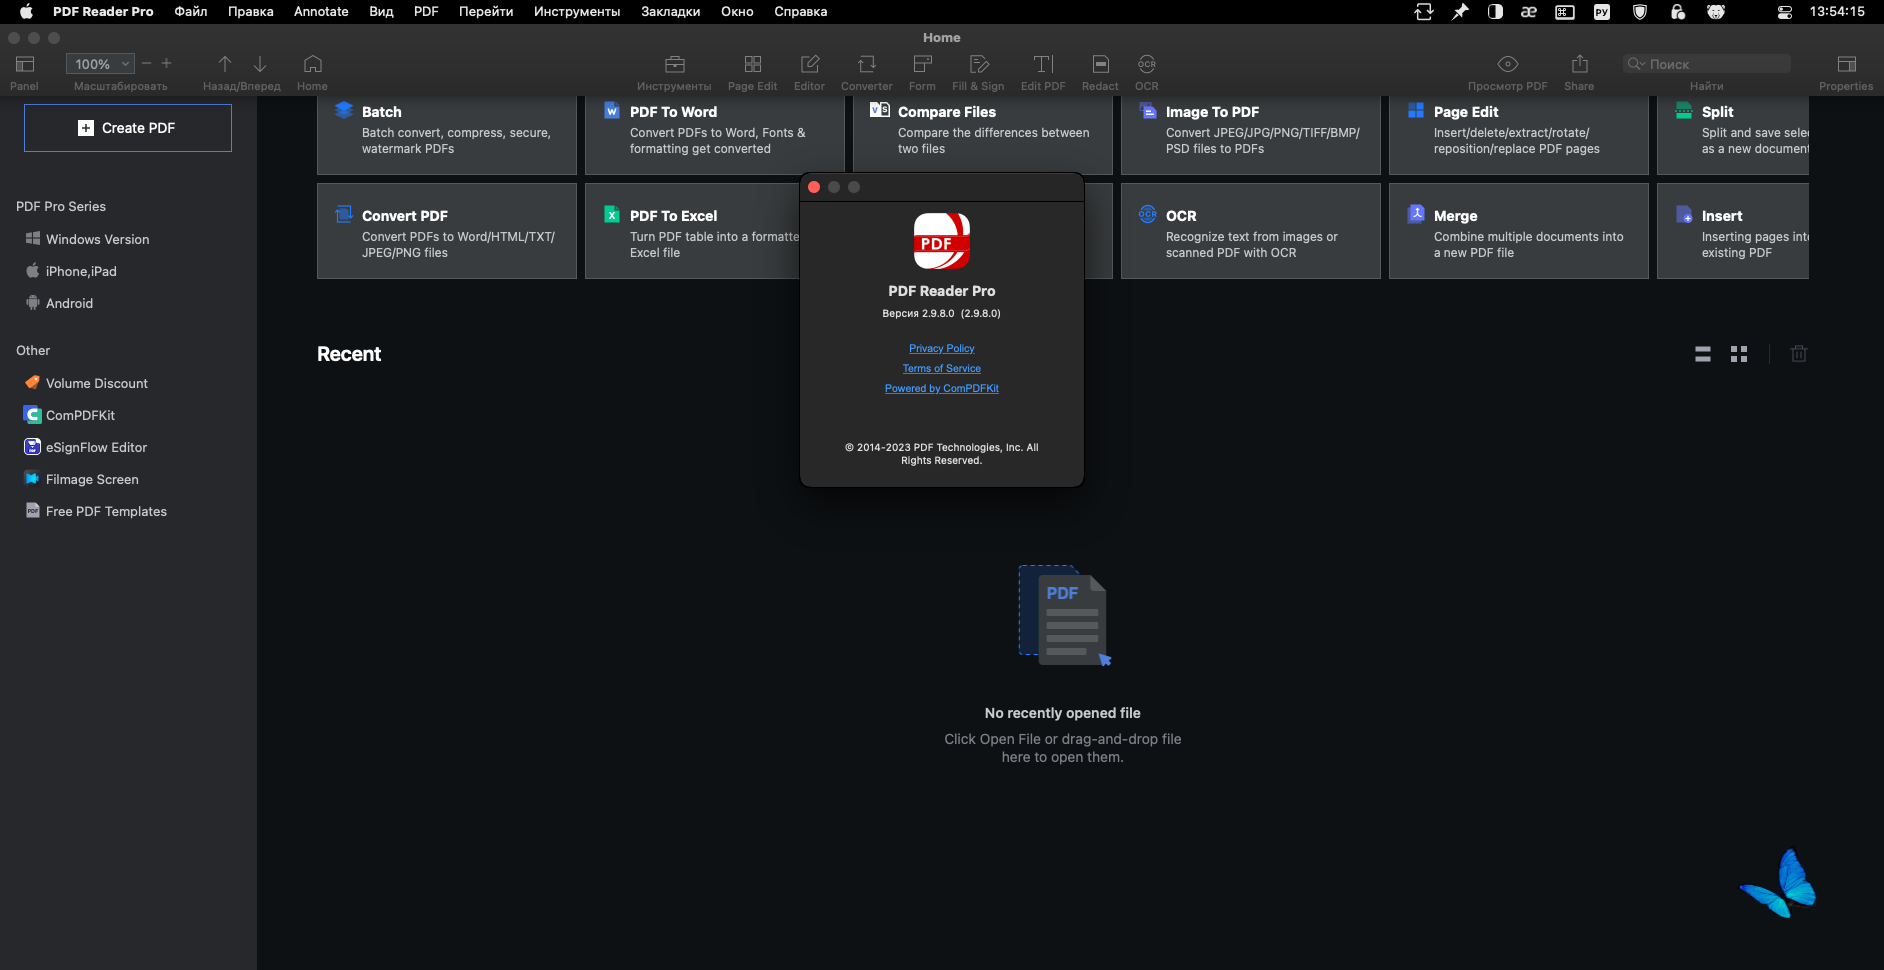Image resolution: width=1884 pixels, height=970 pixels.
Task: Open the OCR toolbar icon
Action: click(x=1147, y=64)
